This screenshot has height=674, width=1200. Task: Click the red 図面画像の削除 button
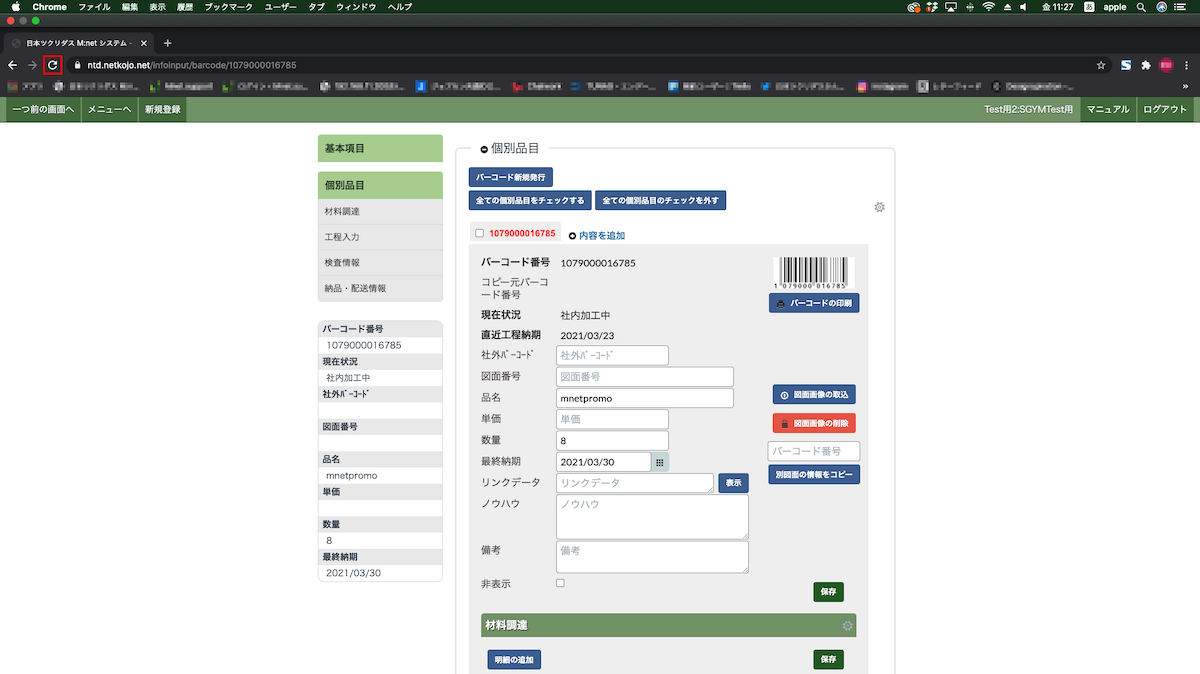(x=813, y=423)
